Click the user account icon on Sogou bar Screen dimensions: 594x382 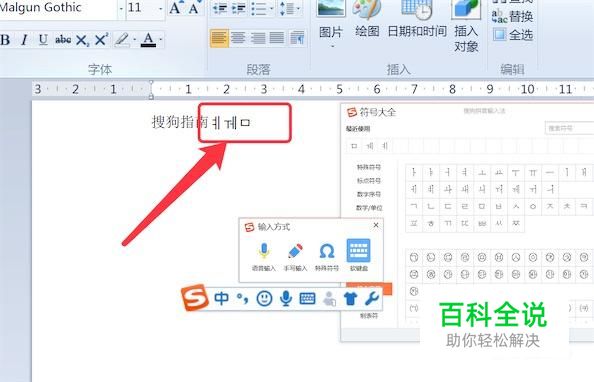click(x=329, y=299)
